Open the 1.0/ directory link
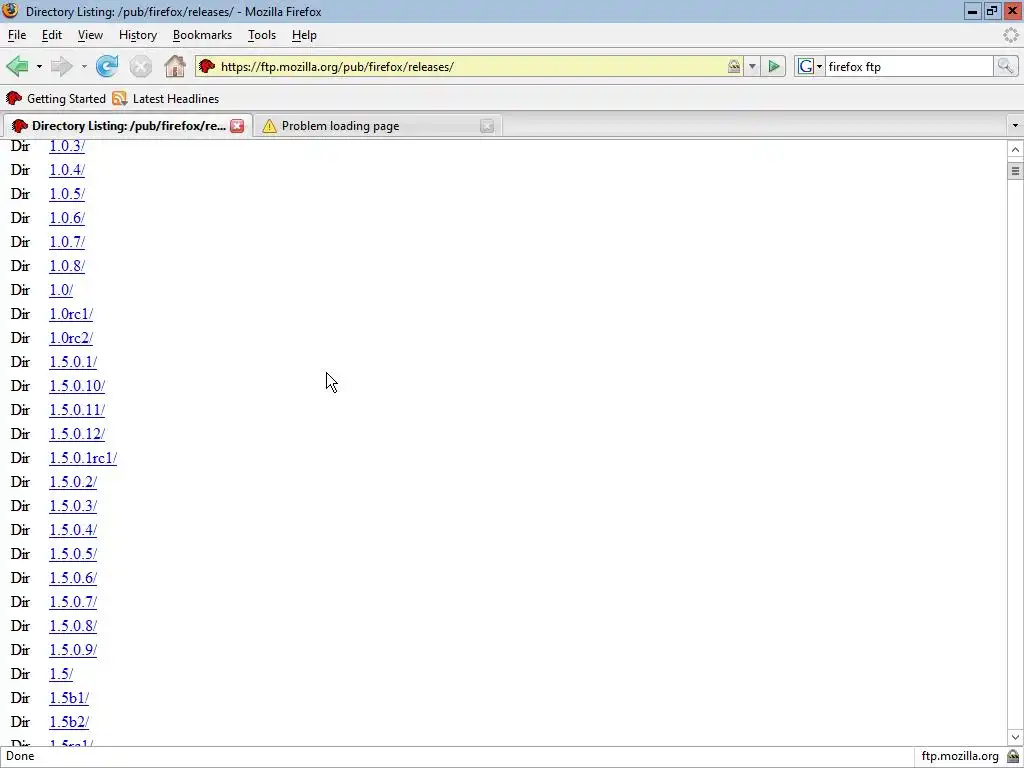The image size is (1024, 768). (61, 290)
